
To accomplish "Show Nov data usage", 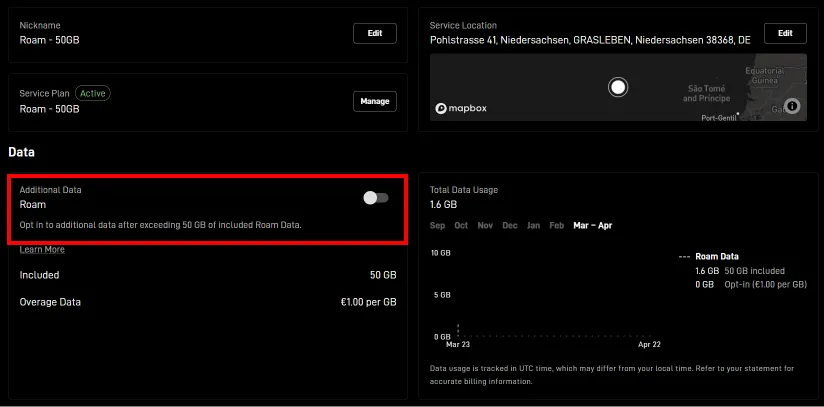I will (485, 226).
